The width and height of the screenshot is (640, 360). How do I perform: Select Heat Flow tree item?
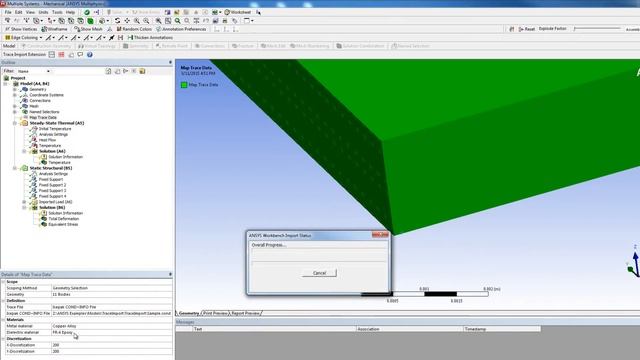point(47,140)
